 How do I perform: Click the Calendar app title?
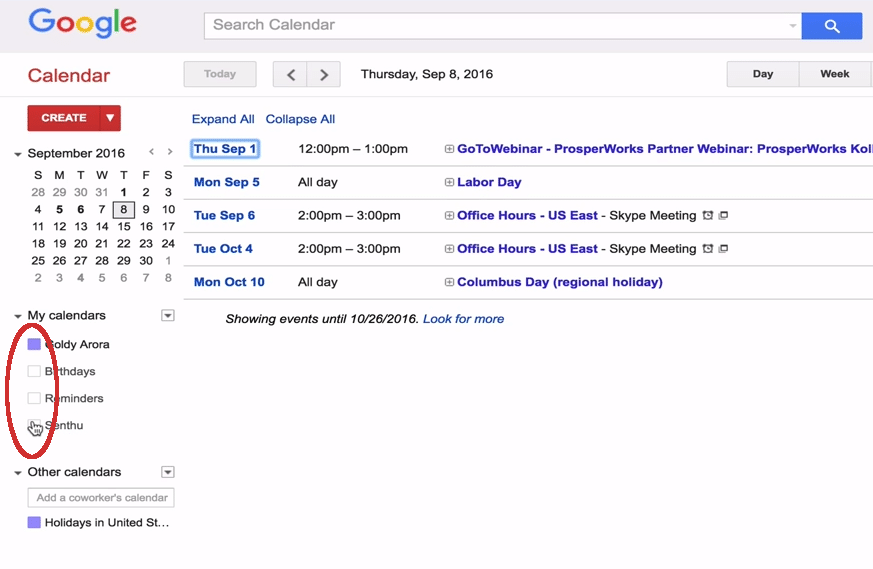pos(69,76)
